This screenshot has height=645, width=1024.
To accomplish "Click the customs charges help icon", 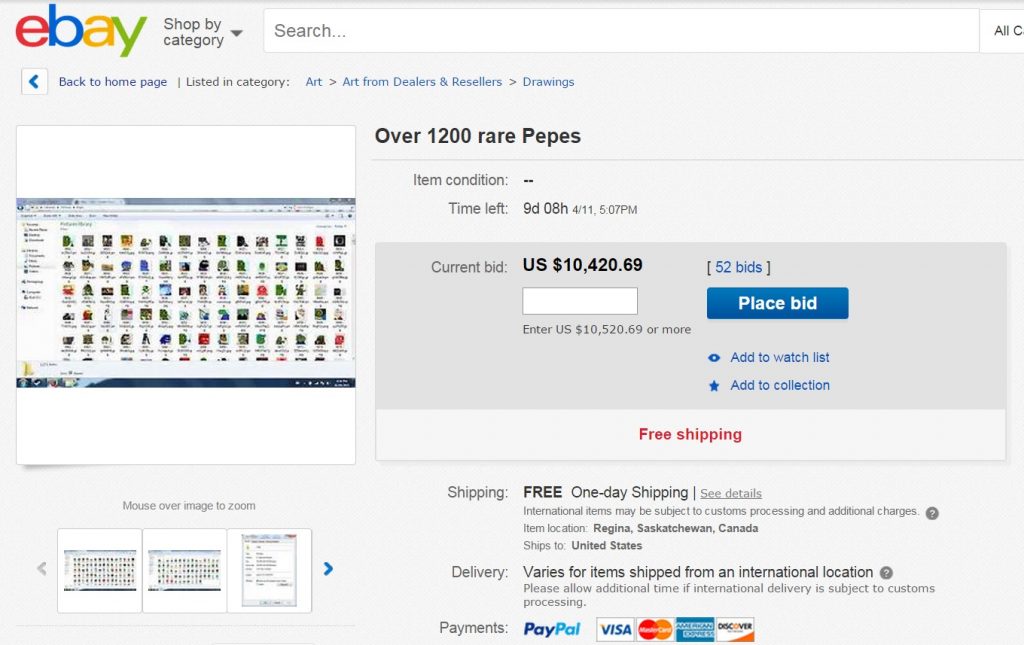I will tap(932, 513).
